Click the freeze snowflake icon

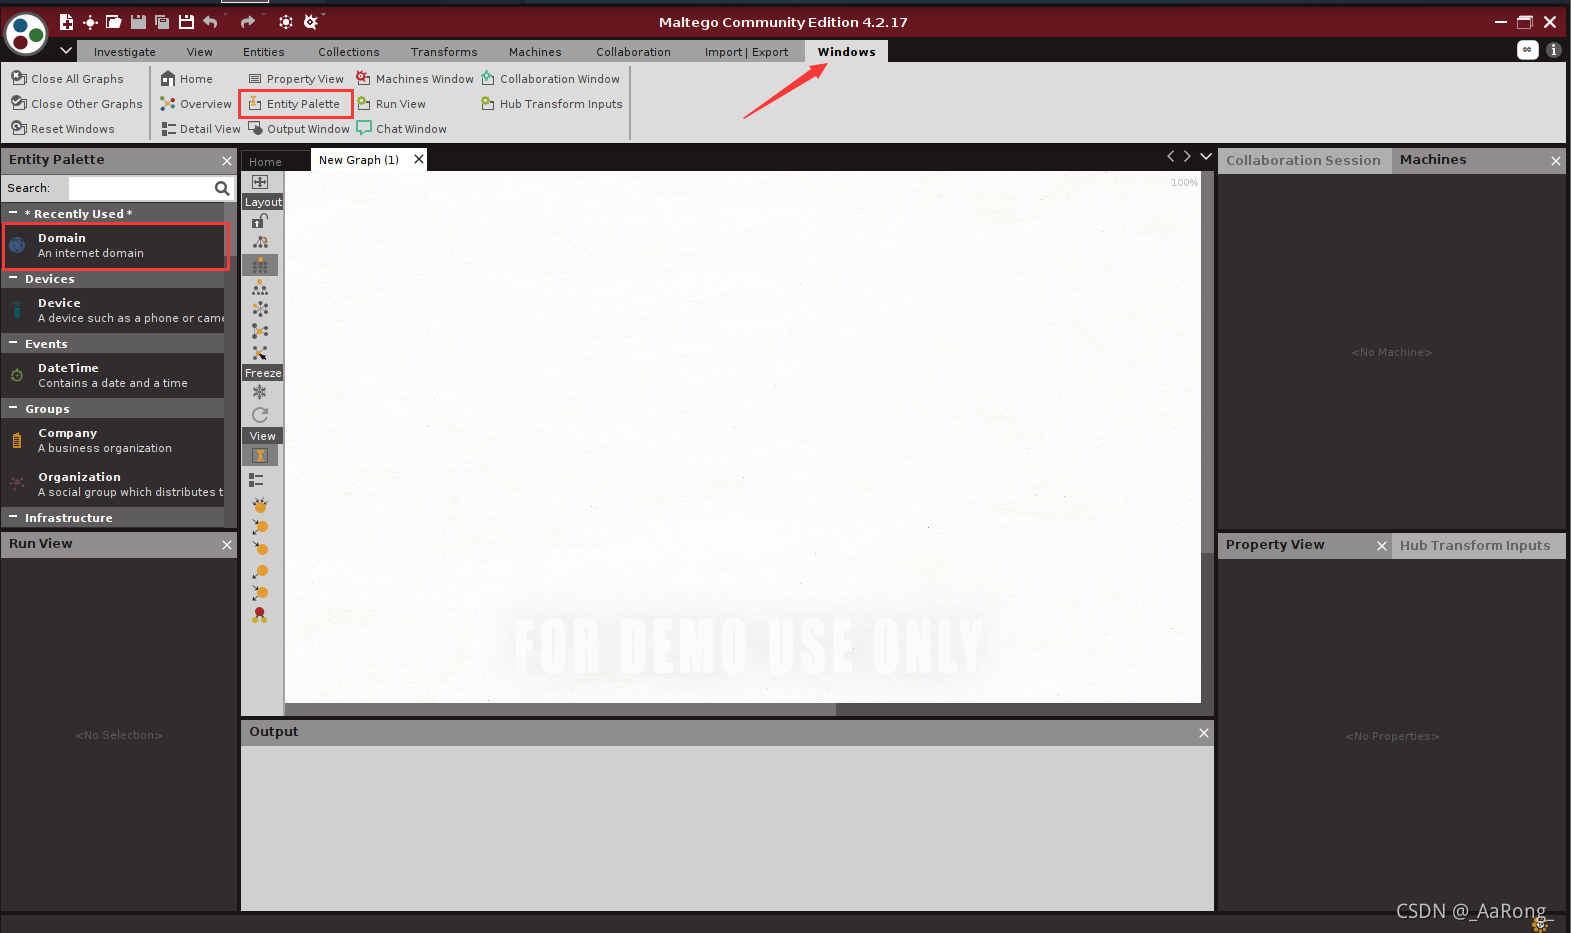click(260, 392)
